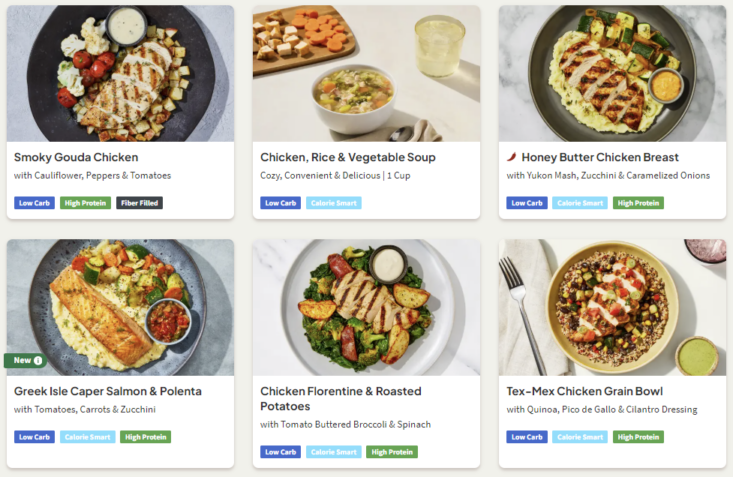This screenshot has height=477, width=733.
Task: Click the spicy chili pepper icon
Action: click(x=511, y=158)
